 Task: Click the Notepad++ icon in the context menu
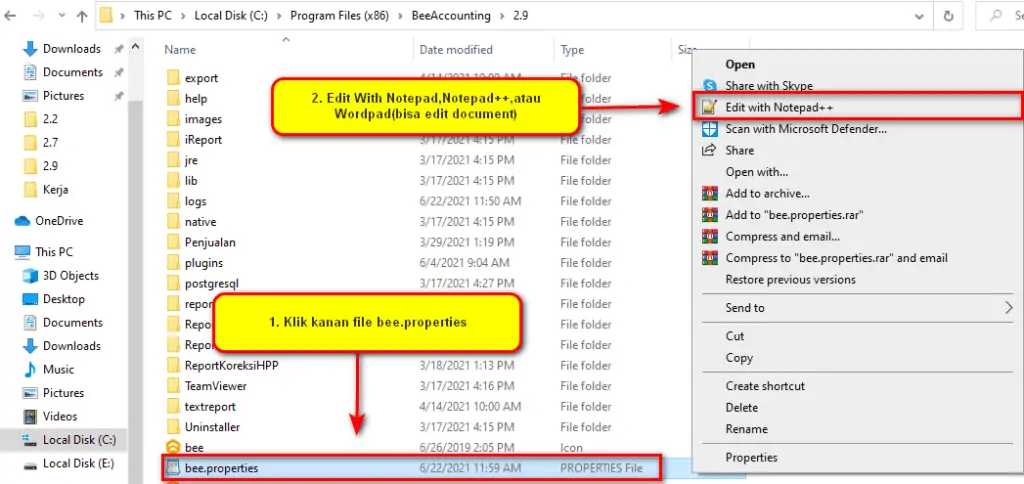(x=710, y=107)
